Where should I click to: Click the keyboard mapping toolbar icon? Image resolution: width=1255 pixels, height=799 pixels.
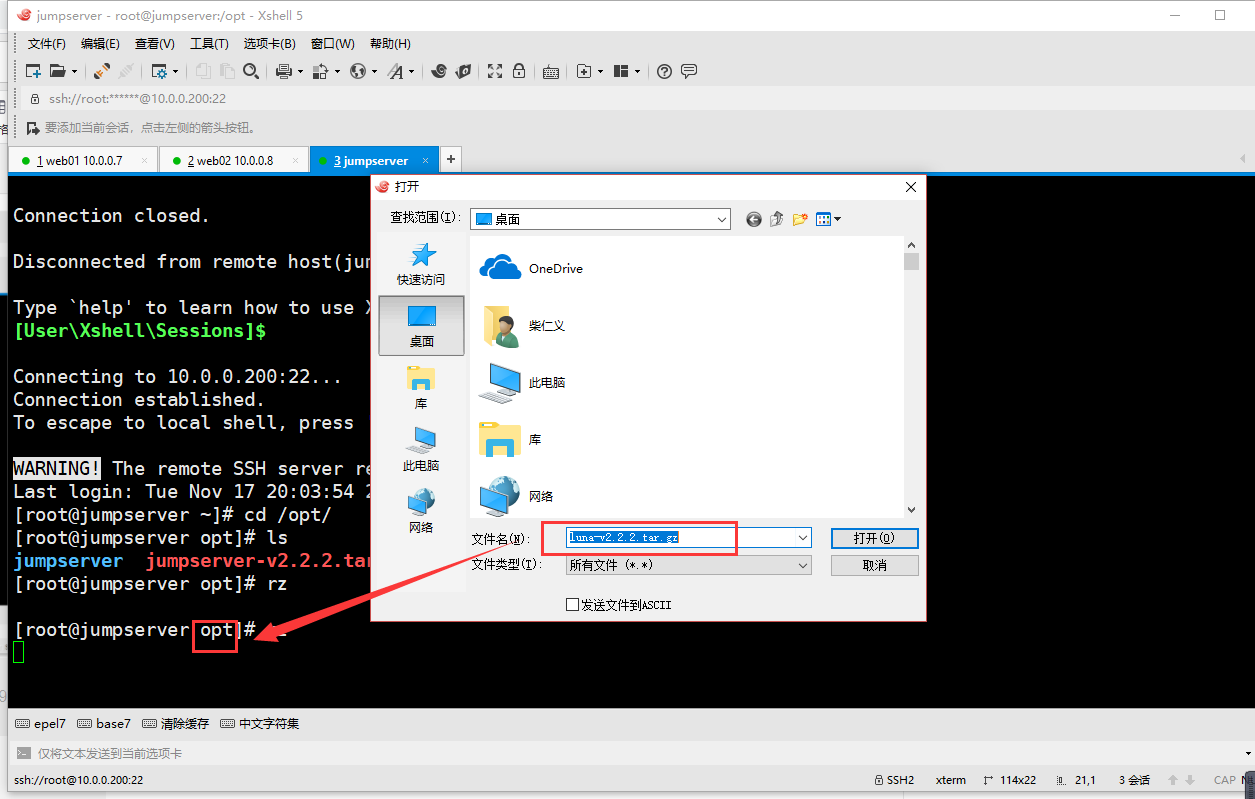tap(551, 71)
